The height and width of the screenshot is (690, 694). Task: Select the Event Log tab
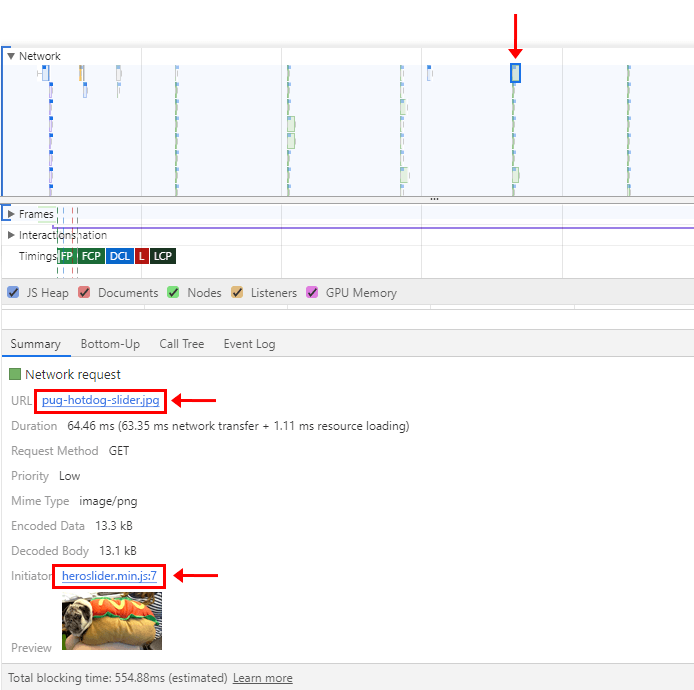(249, 344)
